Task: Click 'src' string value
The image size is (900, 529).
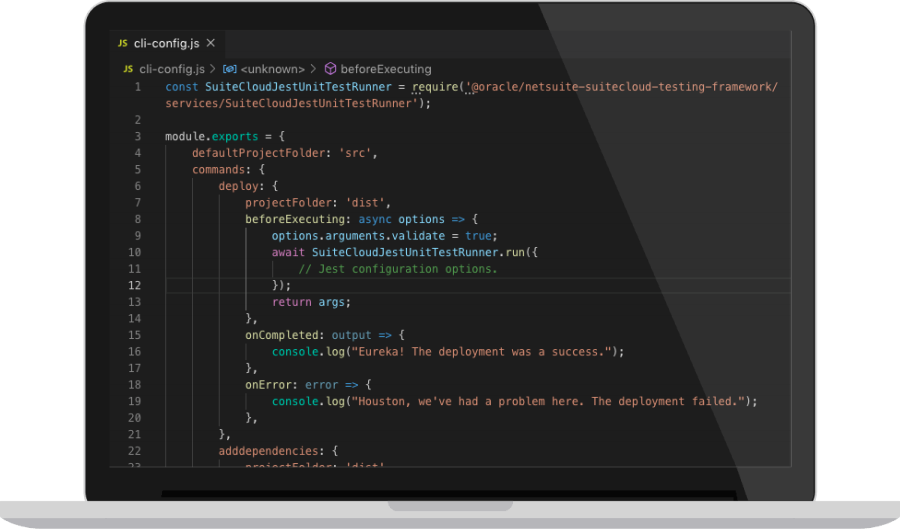Action: point(355,153)
